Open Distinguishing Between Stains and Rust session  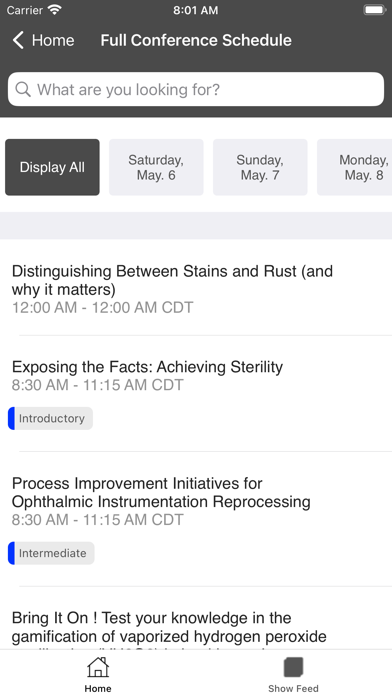(x=196, y=289)
